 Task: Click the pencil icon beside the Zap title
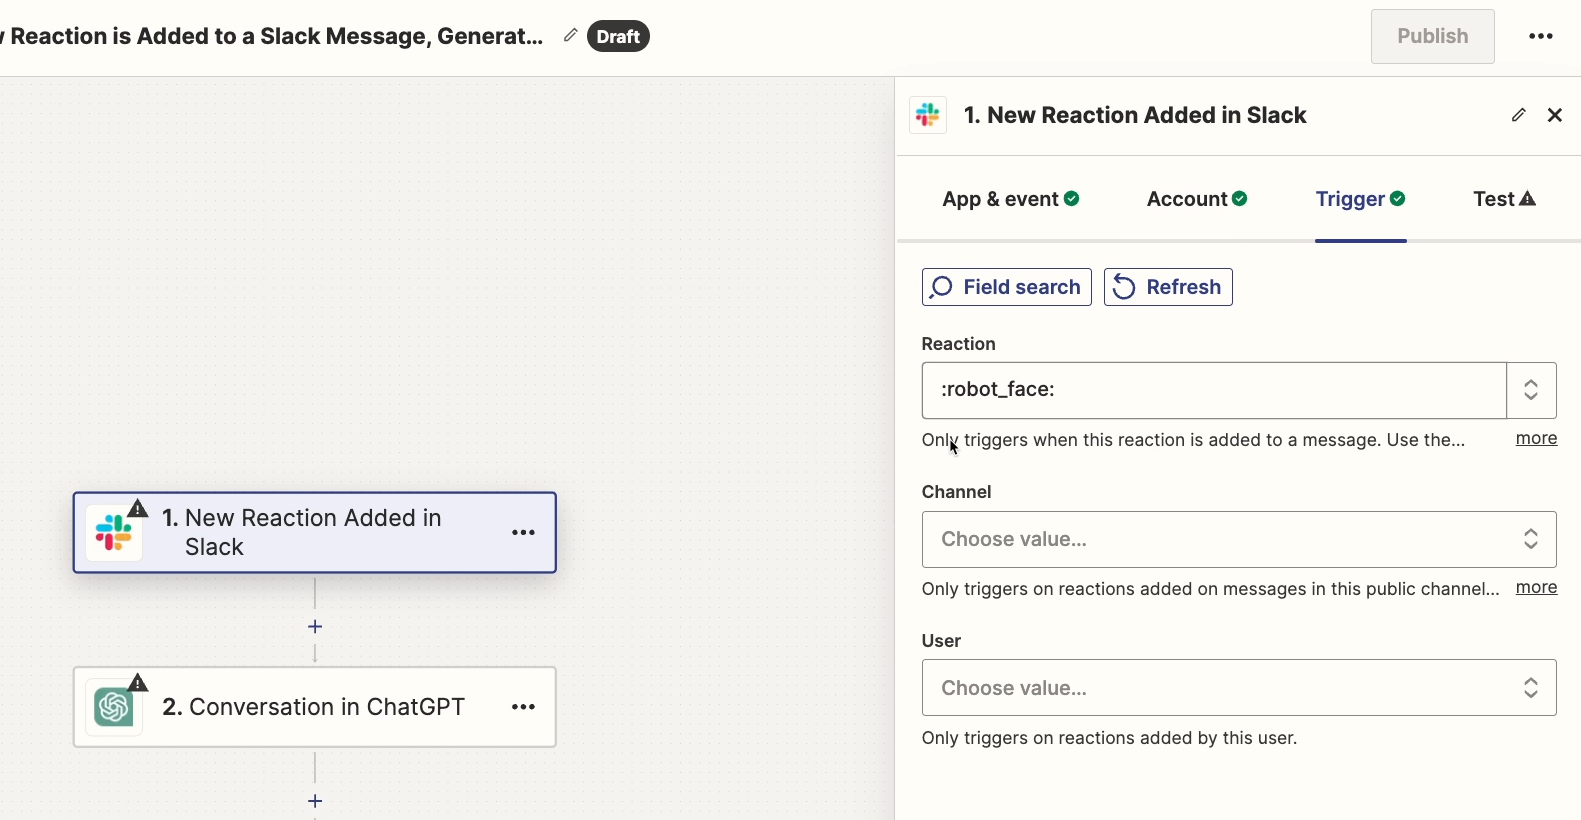point(570,36)
